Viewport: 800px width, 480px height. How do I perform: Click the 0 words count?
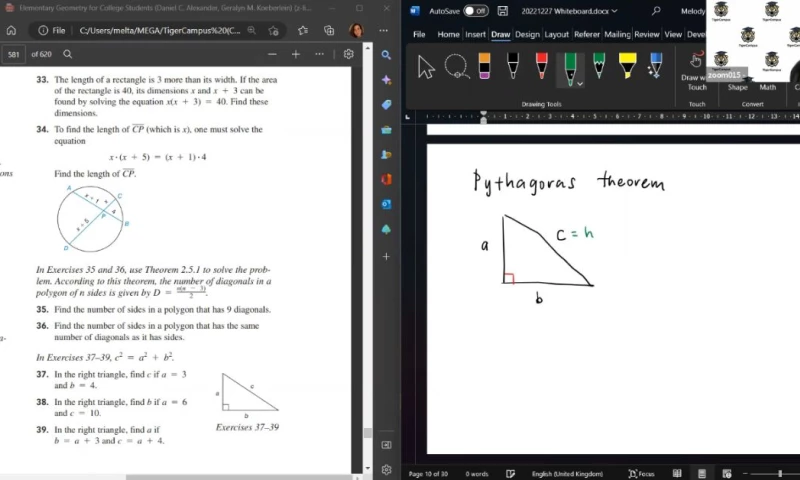(x=477, y=474)
